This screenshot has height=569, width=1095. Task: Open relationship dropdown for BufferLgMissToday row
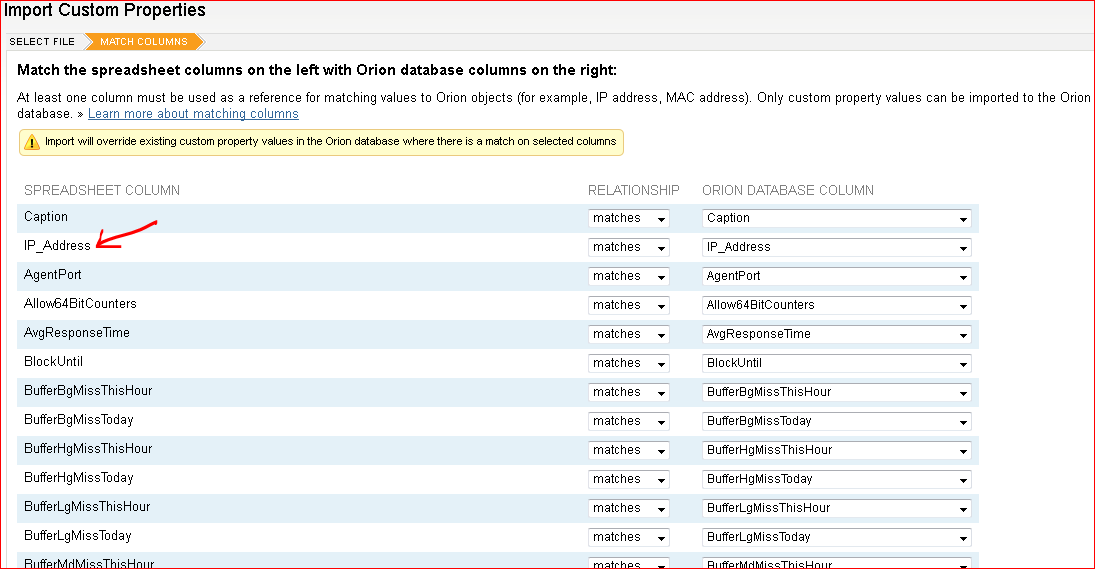coord(629,537)
